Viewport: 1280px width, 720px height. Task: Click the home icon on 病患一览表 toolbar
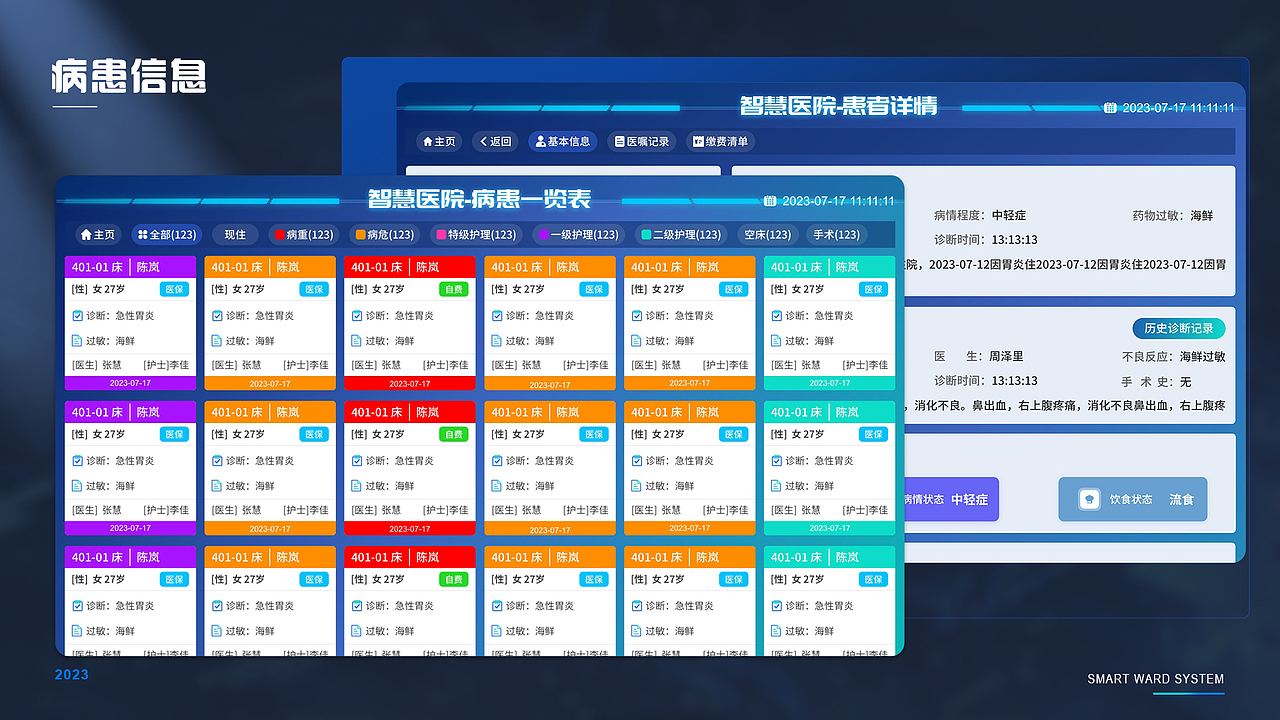(x=88, y=234)
